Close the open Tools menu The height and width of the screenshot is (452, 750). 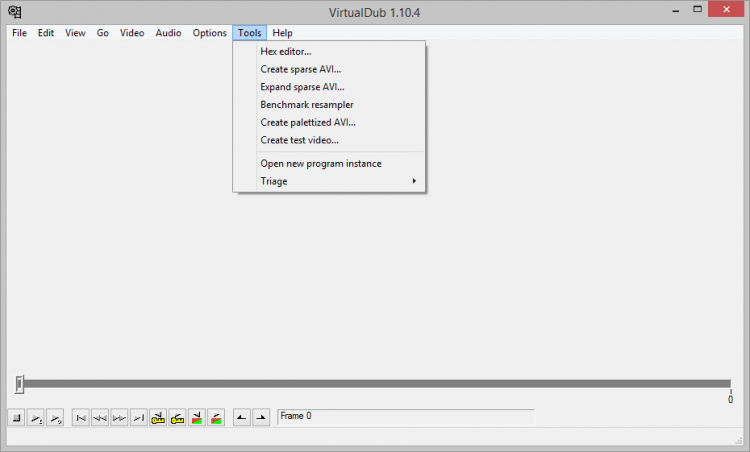[x=250, y=33]
